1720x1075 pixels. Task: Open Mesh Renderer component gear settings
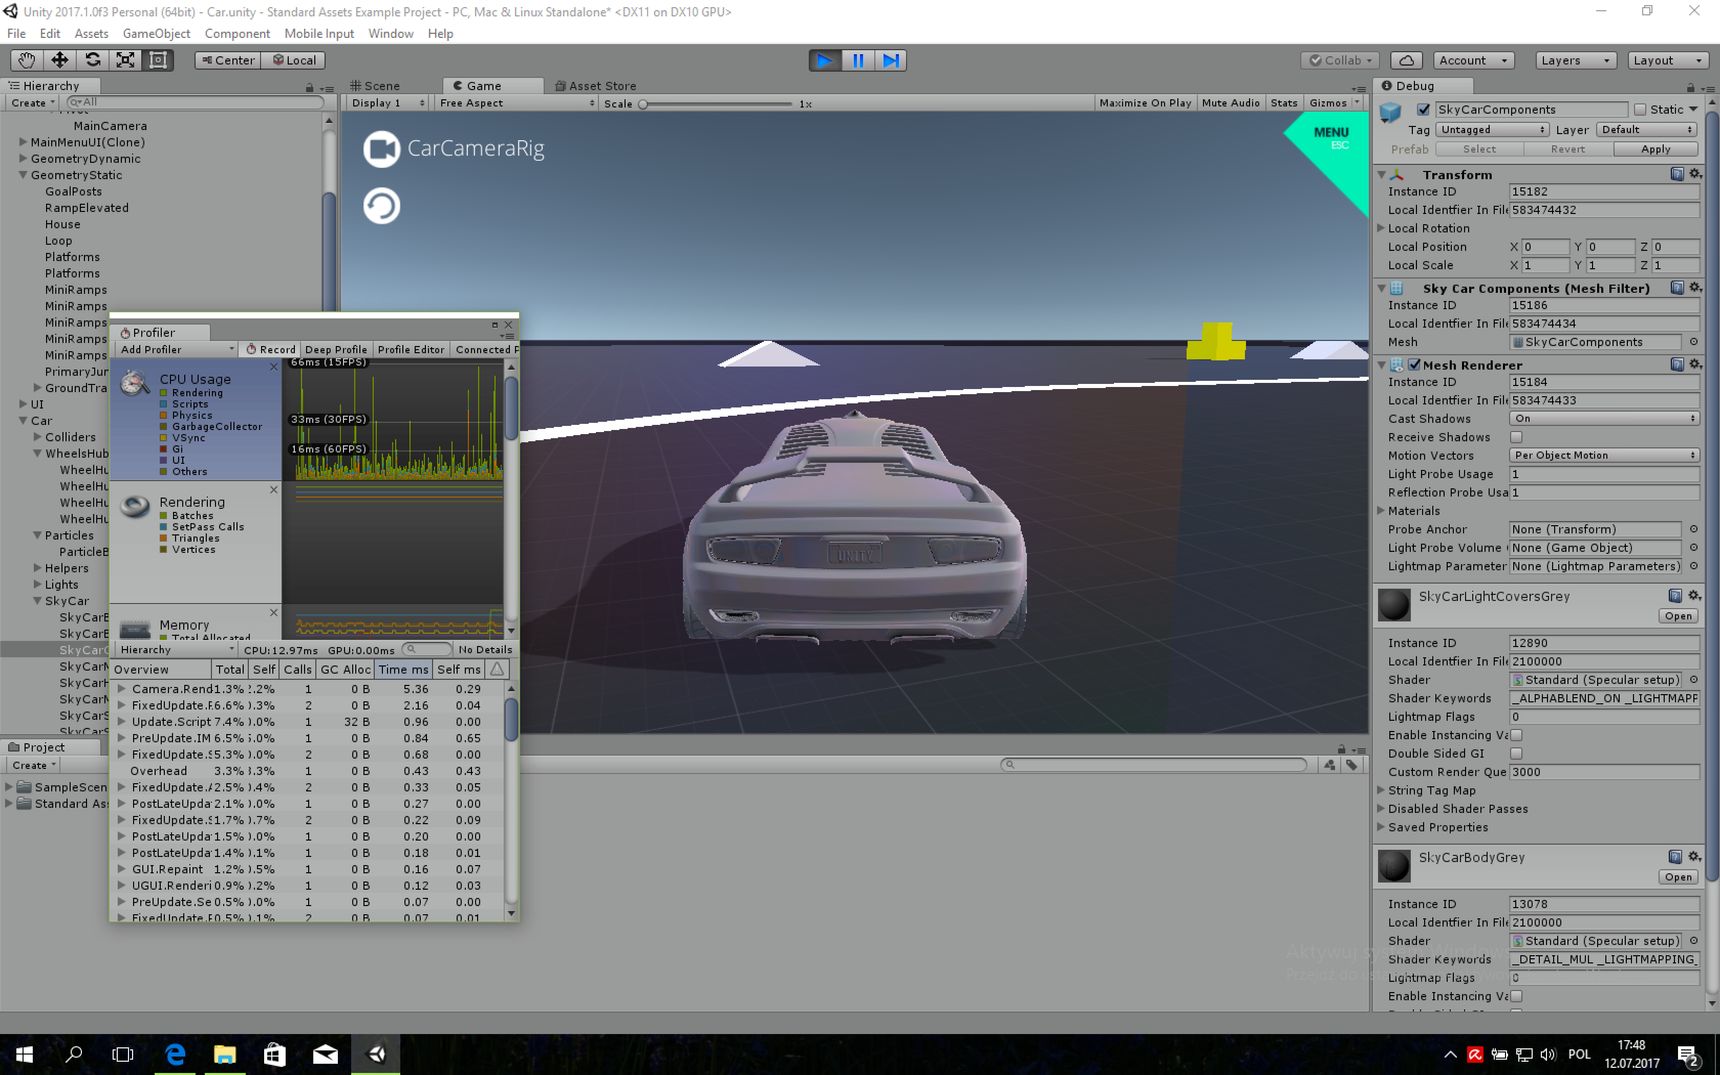coord(1695,365)
